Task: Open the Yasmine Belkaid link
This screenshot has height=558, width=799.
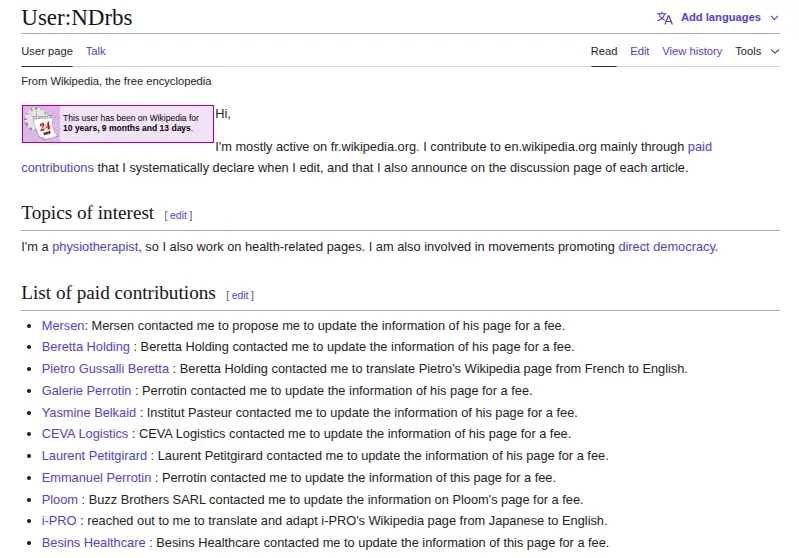Action: 89,412
